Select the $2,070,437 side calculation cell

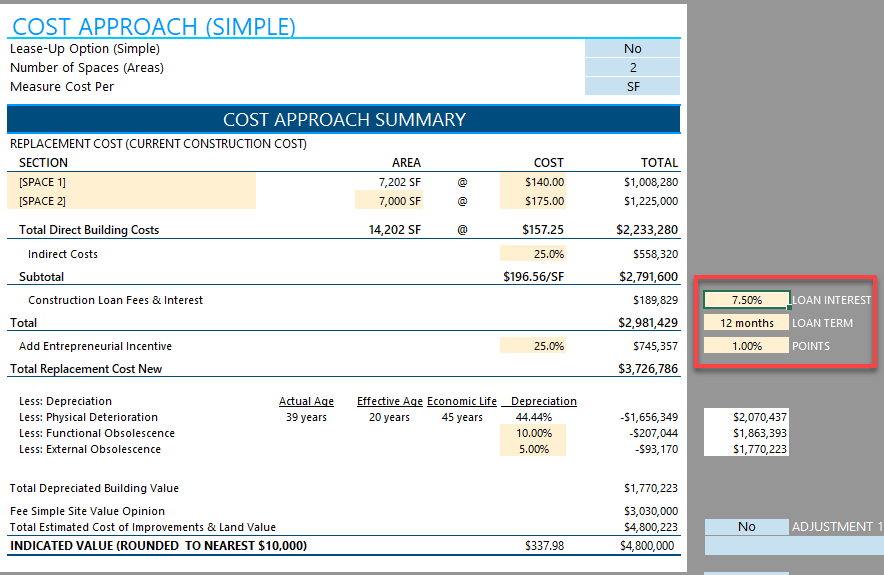coord(746,417)
